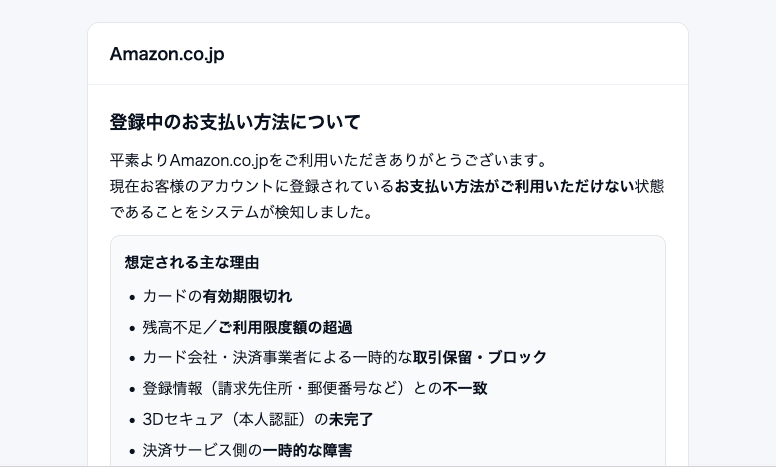Click bold text お支払い方法がご利用いただけない

tap(515, 186)
